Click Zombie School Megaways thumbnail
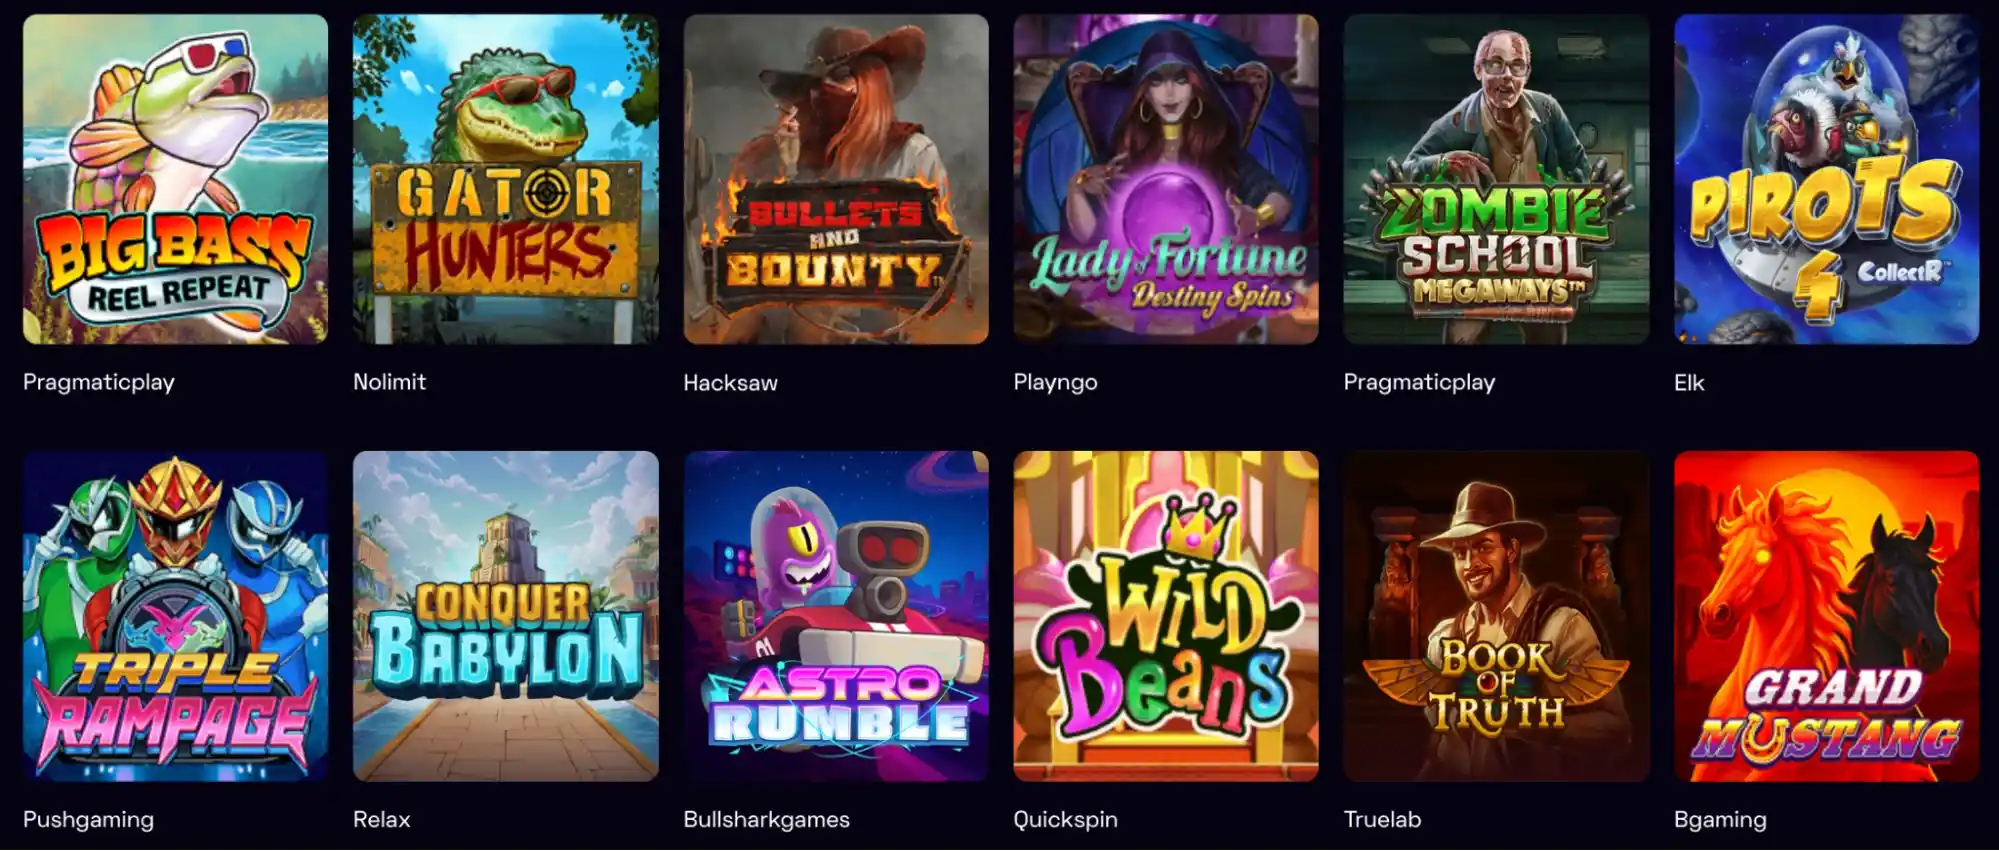Viewport: 1999px width, 851px height. (x=1496, y=179)
